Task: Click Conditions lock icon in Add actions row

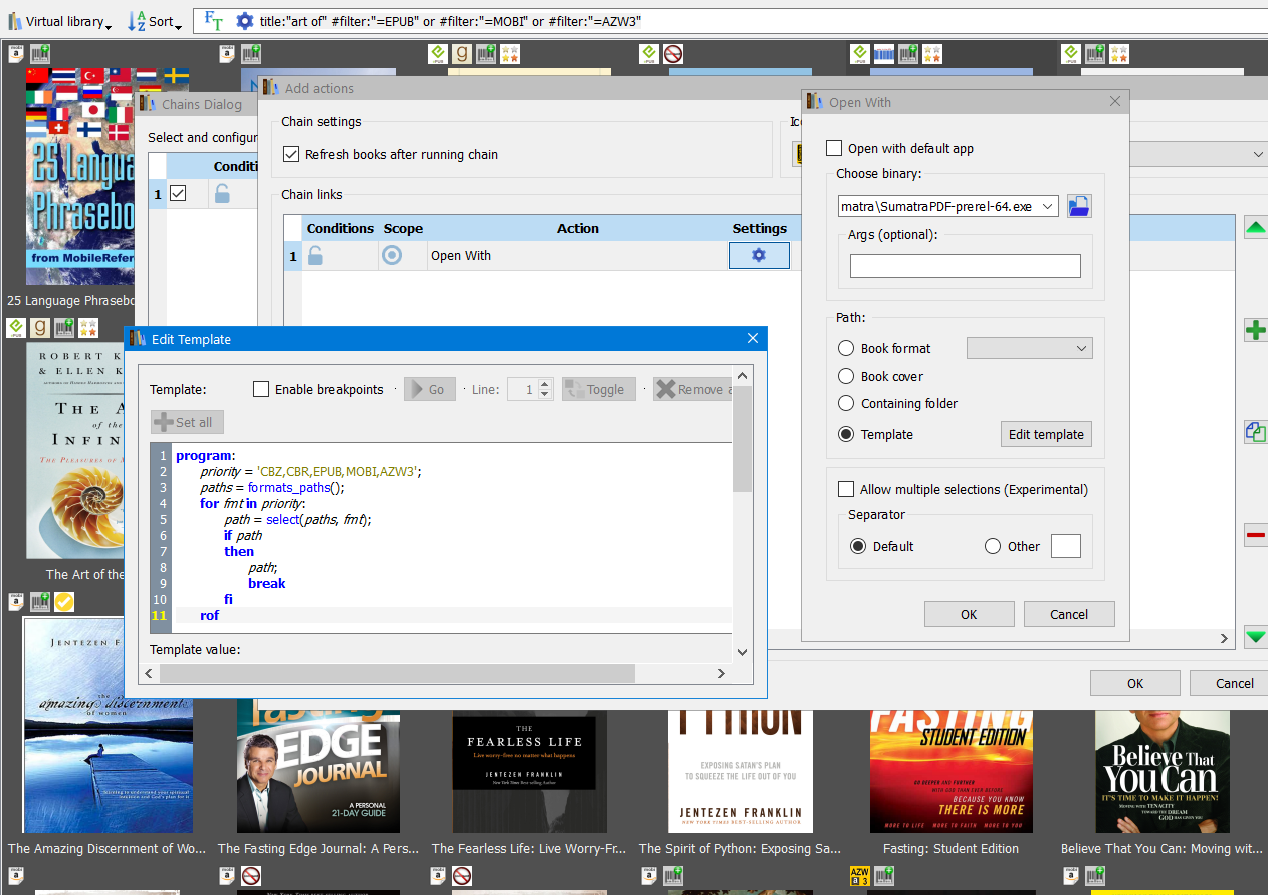Action: coord(315,256)
